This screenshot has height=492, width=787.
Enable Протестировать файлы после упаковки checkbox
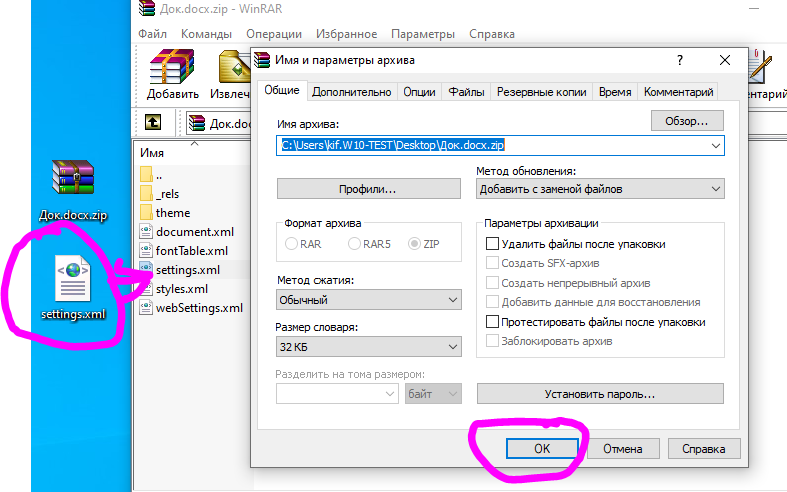tap(492, 322)
